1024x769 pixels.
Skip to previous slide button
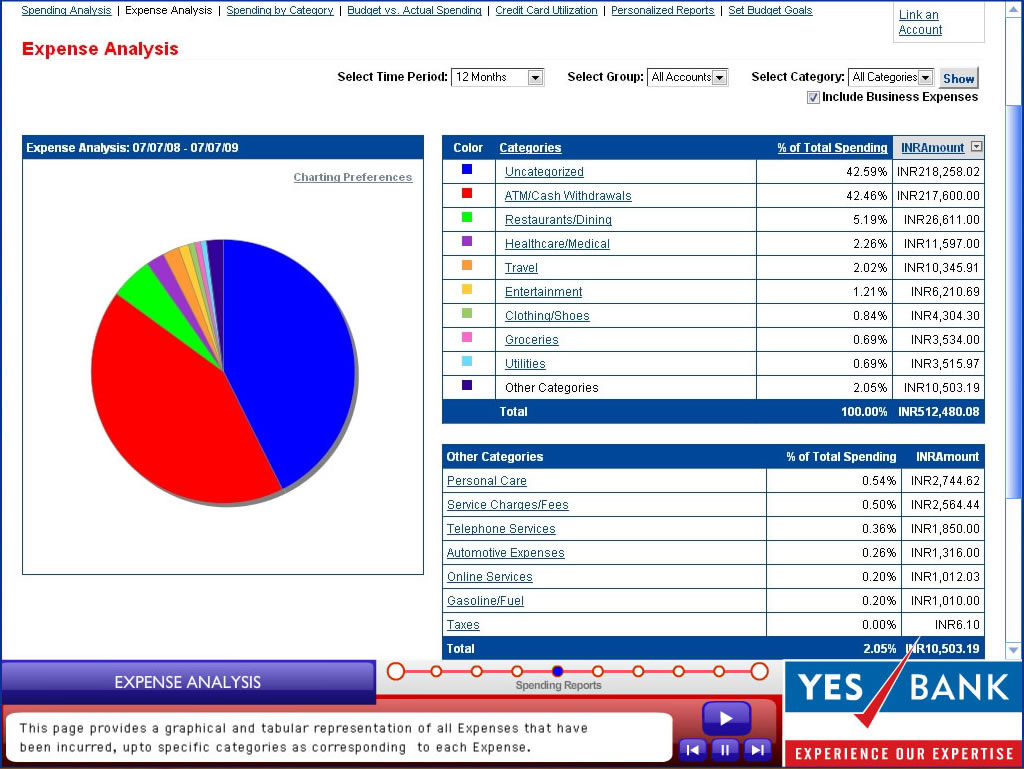tap(692, 749)
